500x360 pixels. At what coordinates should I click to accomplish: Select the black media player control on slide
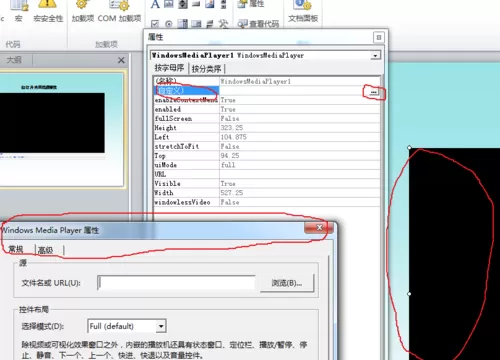[454, 253]
